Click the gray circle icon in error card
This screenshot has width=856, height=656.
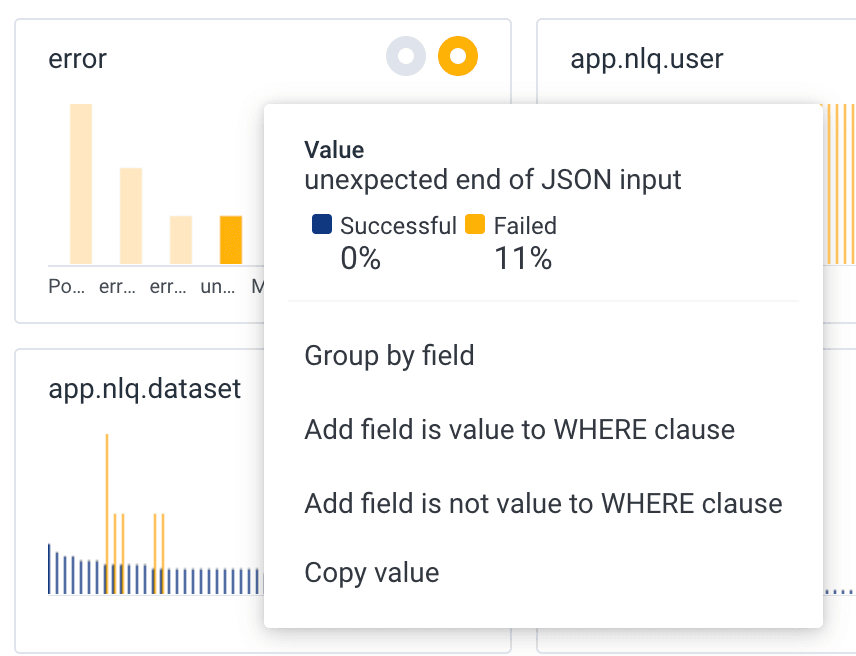point(406,57)
